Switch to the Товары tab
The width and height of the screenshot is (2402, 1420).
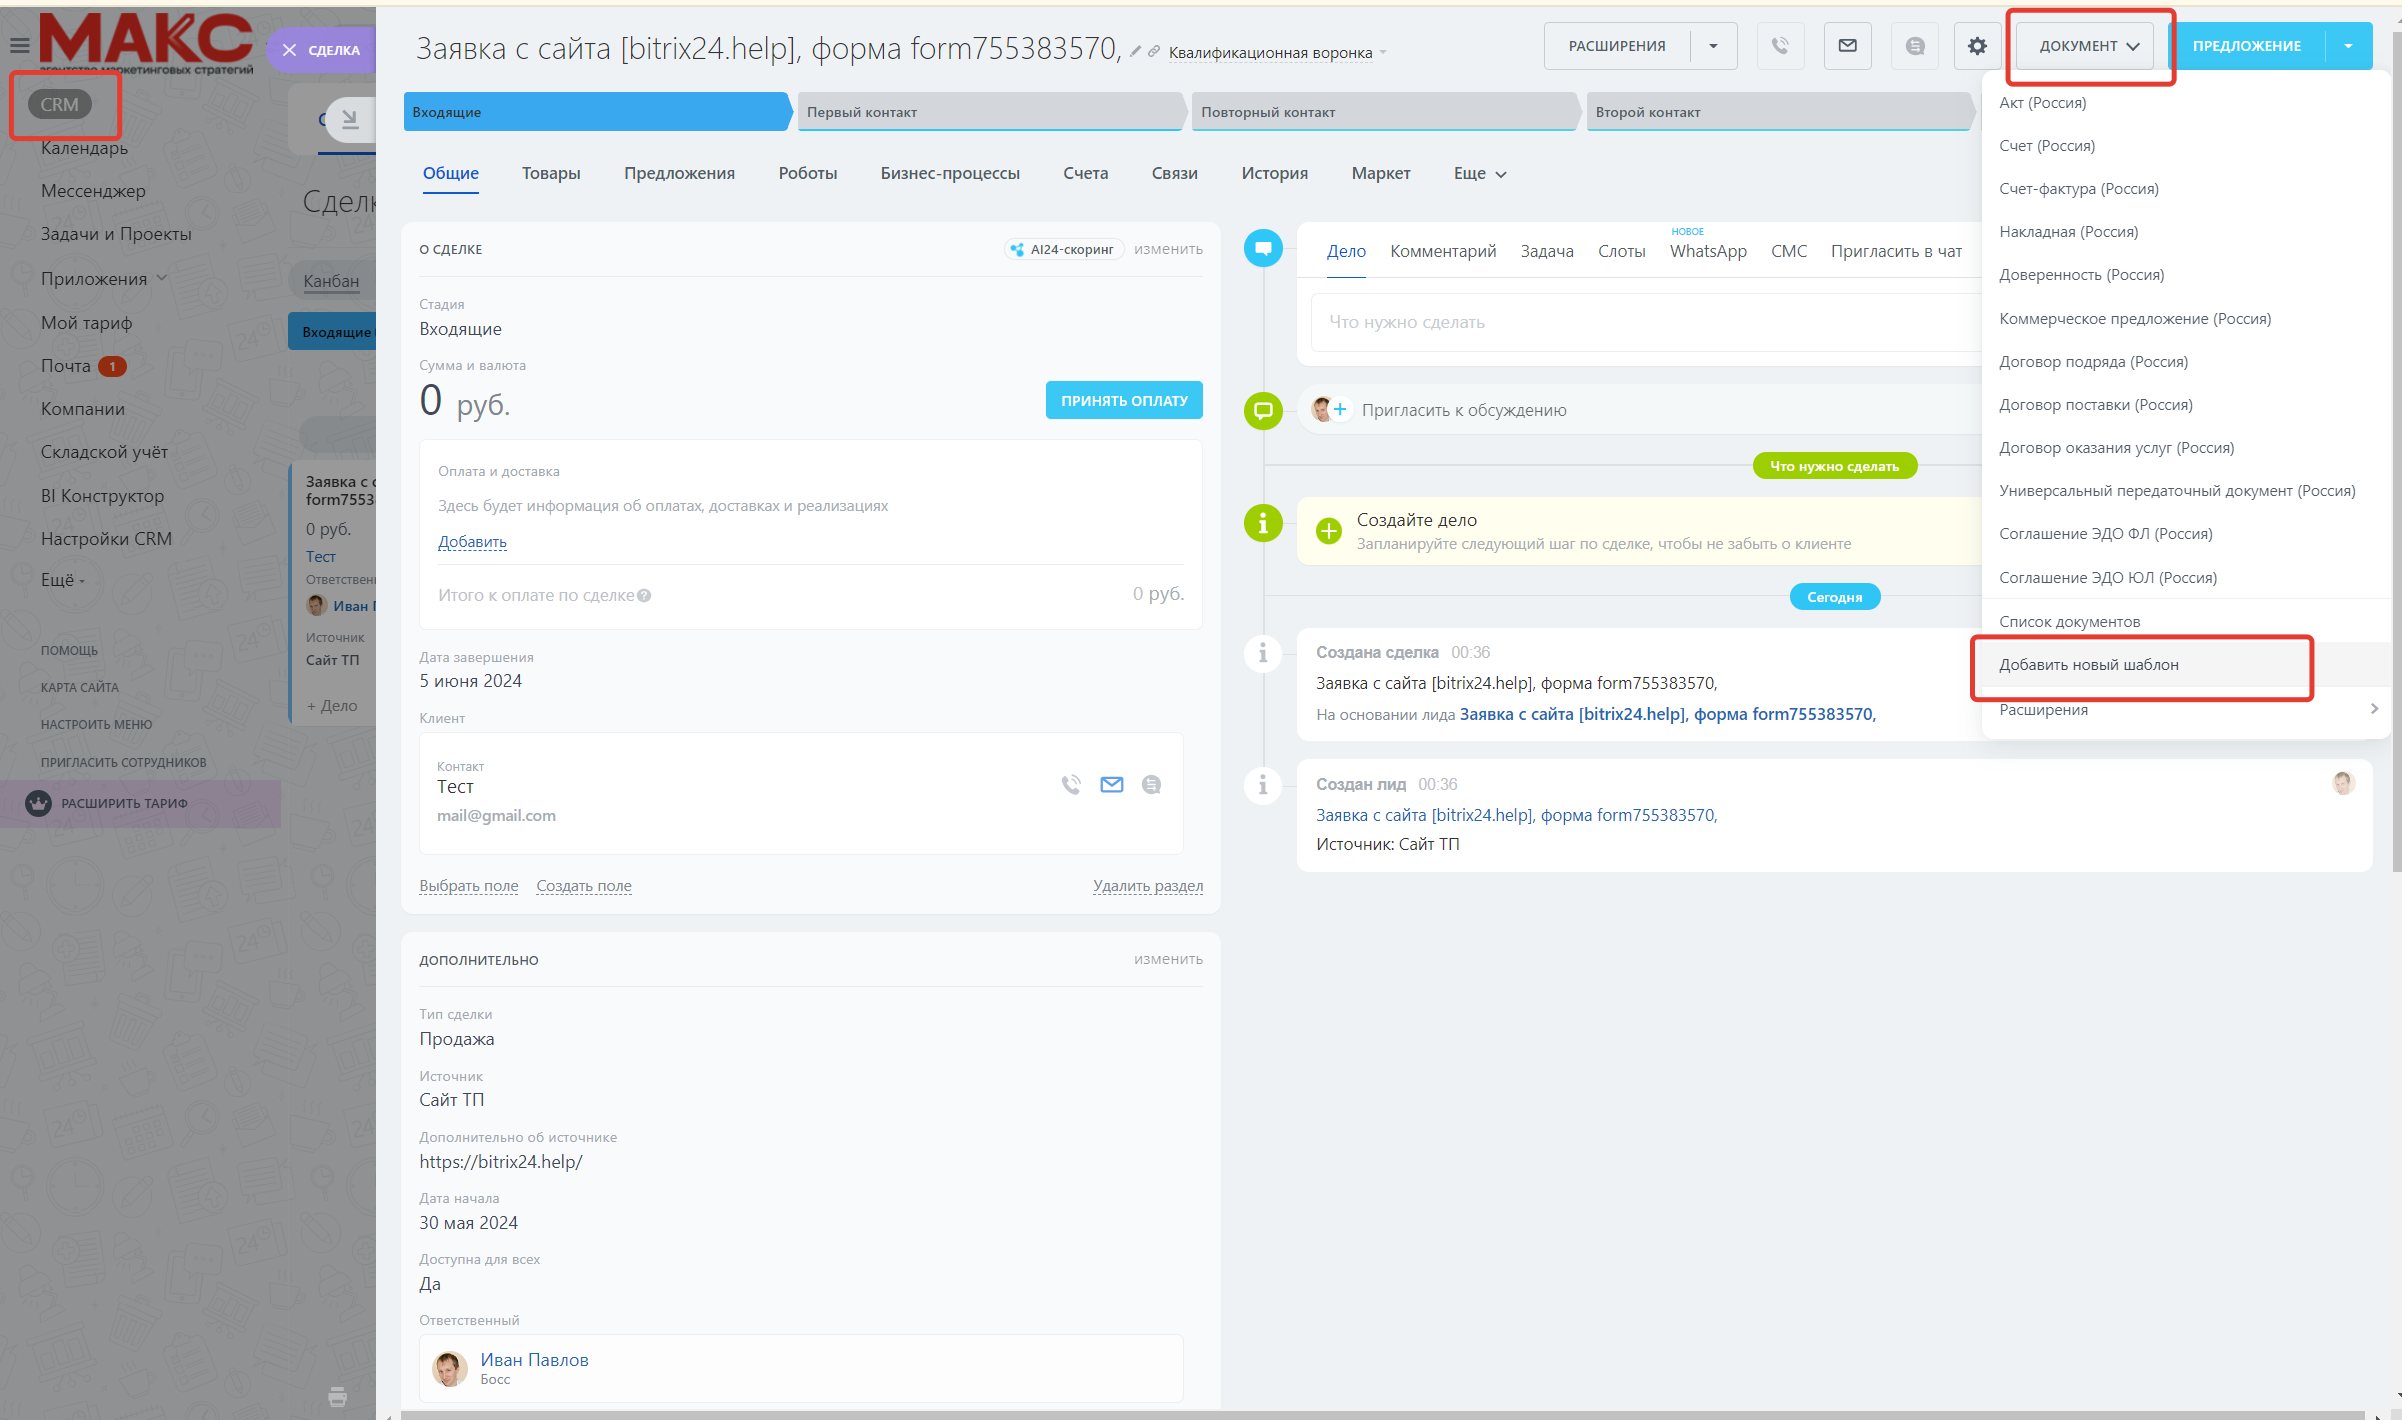(551, 174)
